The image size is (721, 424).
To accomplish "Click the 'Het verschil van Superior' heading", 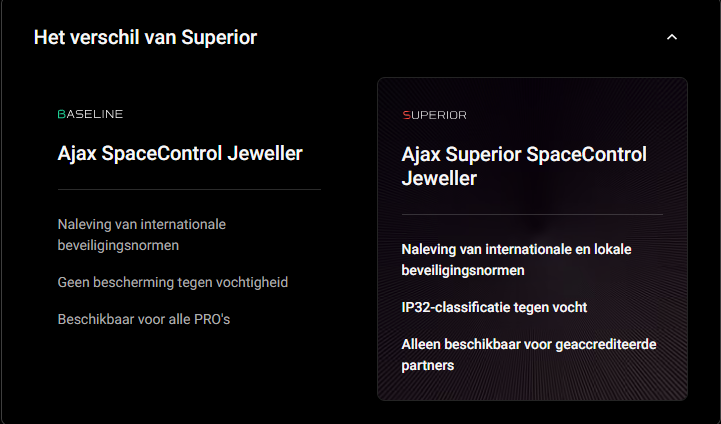I will pyautogui.click(x=145, y=37).
